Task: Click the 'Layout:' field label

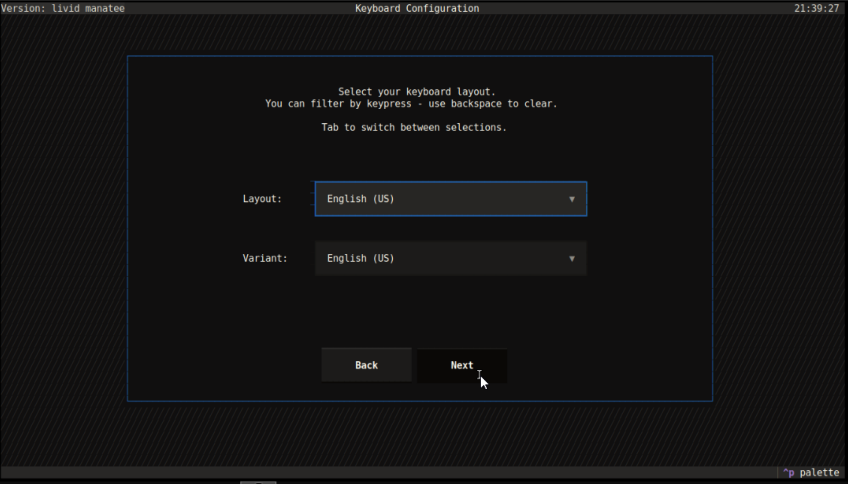Action: [262, 199]
